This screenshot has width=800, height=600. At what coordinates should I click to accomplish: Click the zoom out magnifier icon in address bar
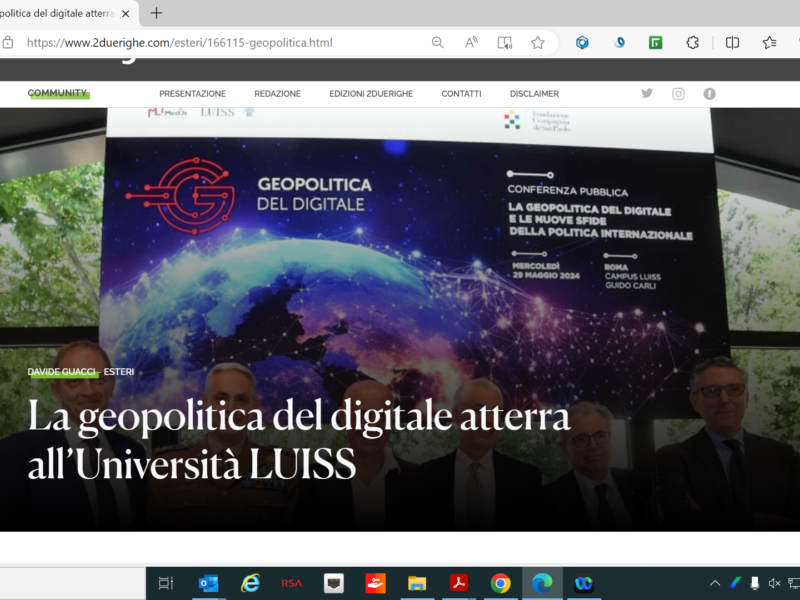pos(437,43)
